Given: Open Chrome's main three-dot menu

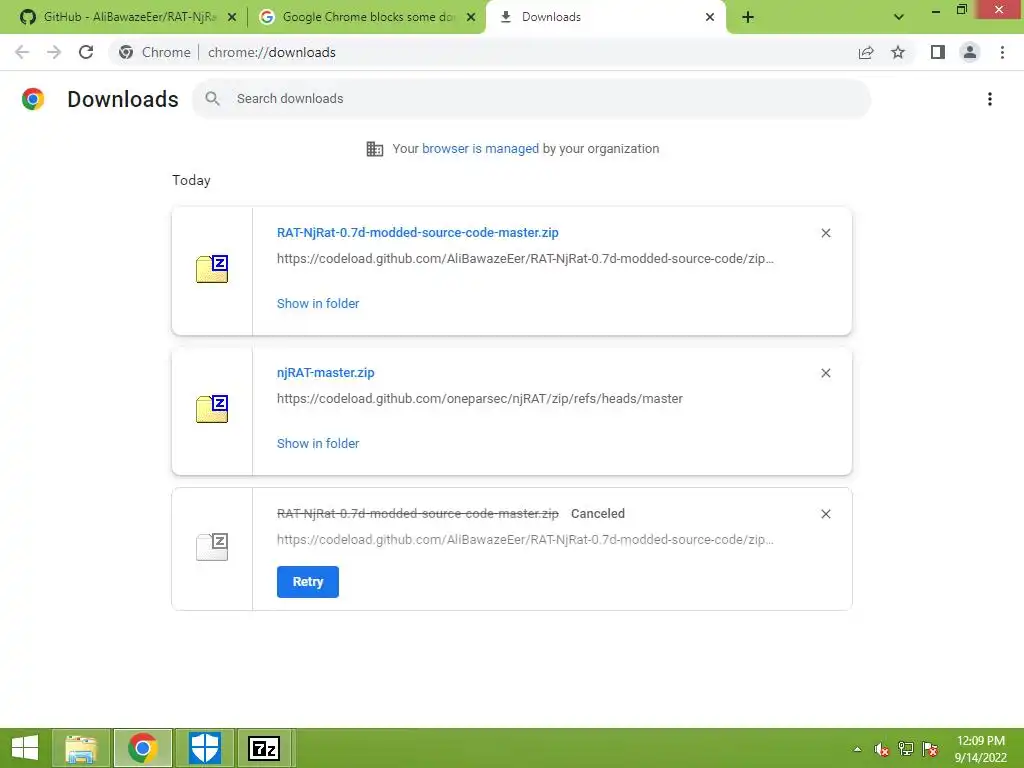Looking at the screenshot, I should [x=1002, y=52].
